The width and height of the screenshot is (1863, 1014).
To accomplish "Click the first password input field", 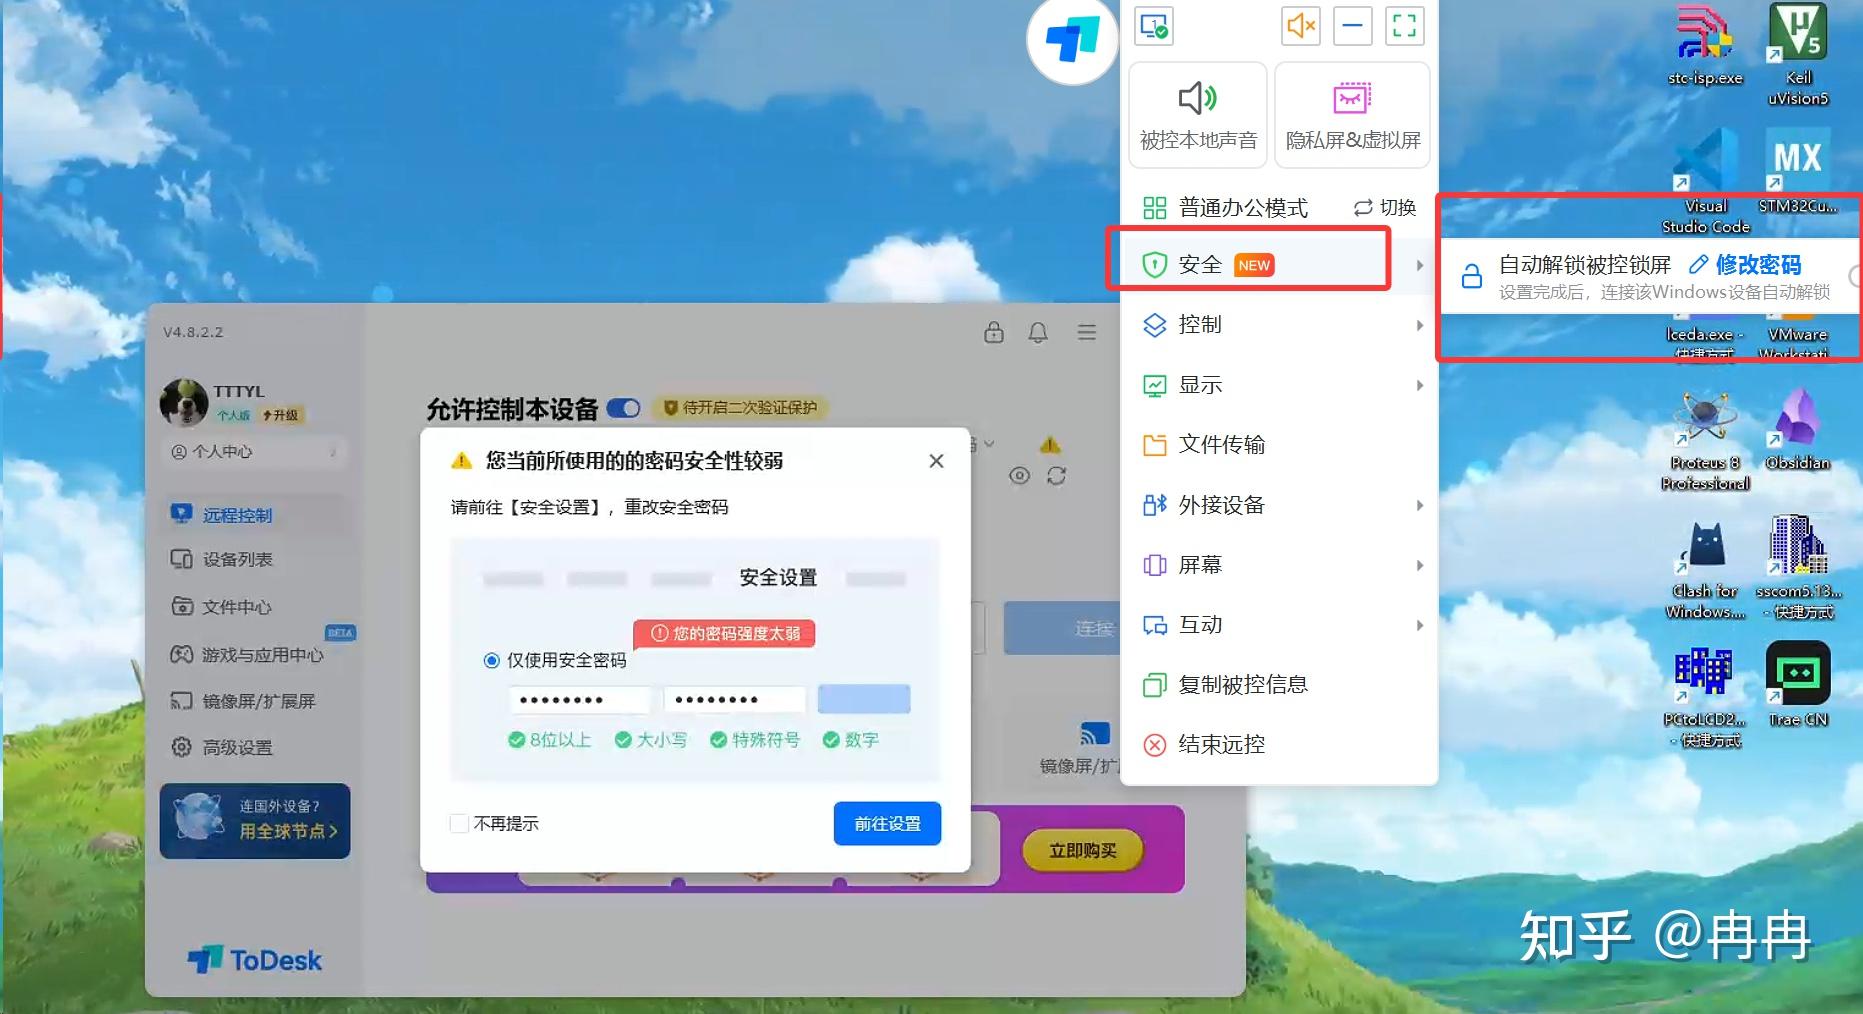I will click(580, 698).
